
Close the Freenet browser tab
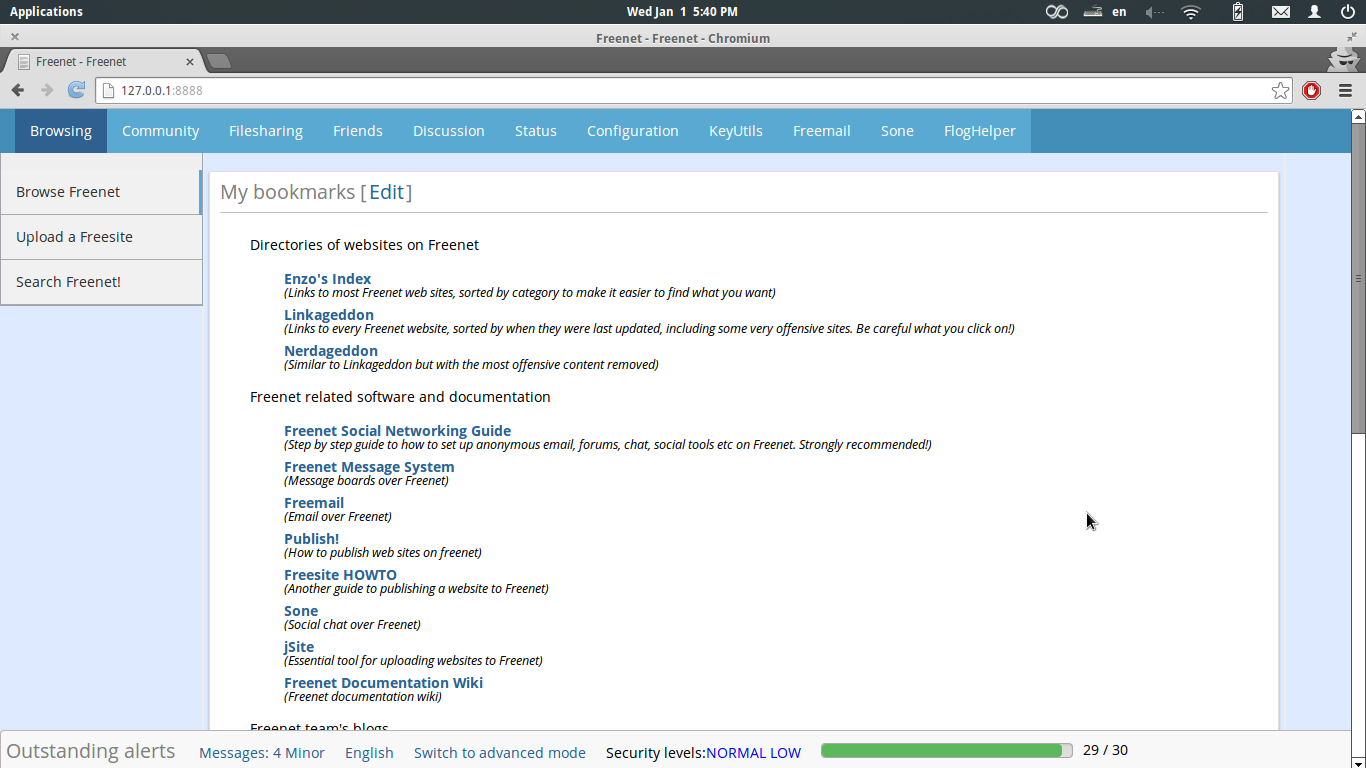click(190, 61)
